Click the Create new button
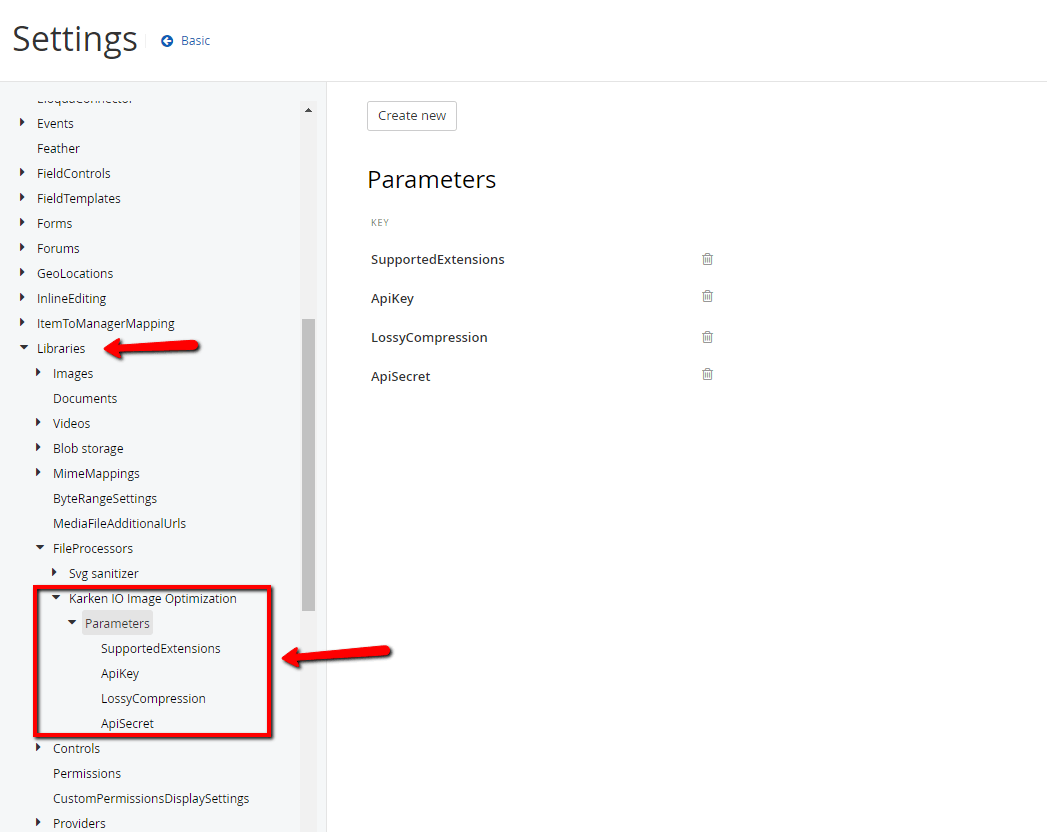This screenshot has width=1047, height=832. click(x=412, y=116)
